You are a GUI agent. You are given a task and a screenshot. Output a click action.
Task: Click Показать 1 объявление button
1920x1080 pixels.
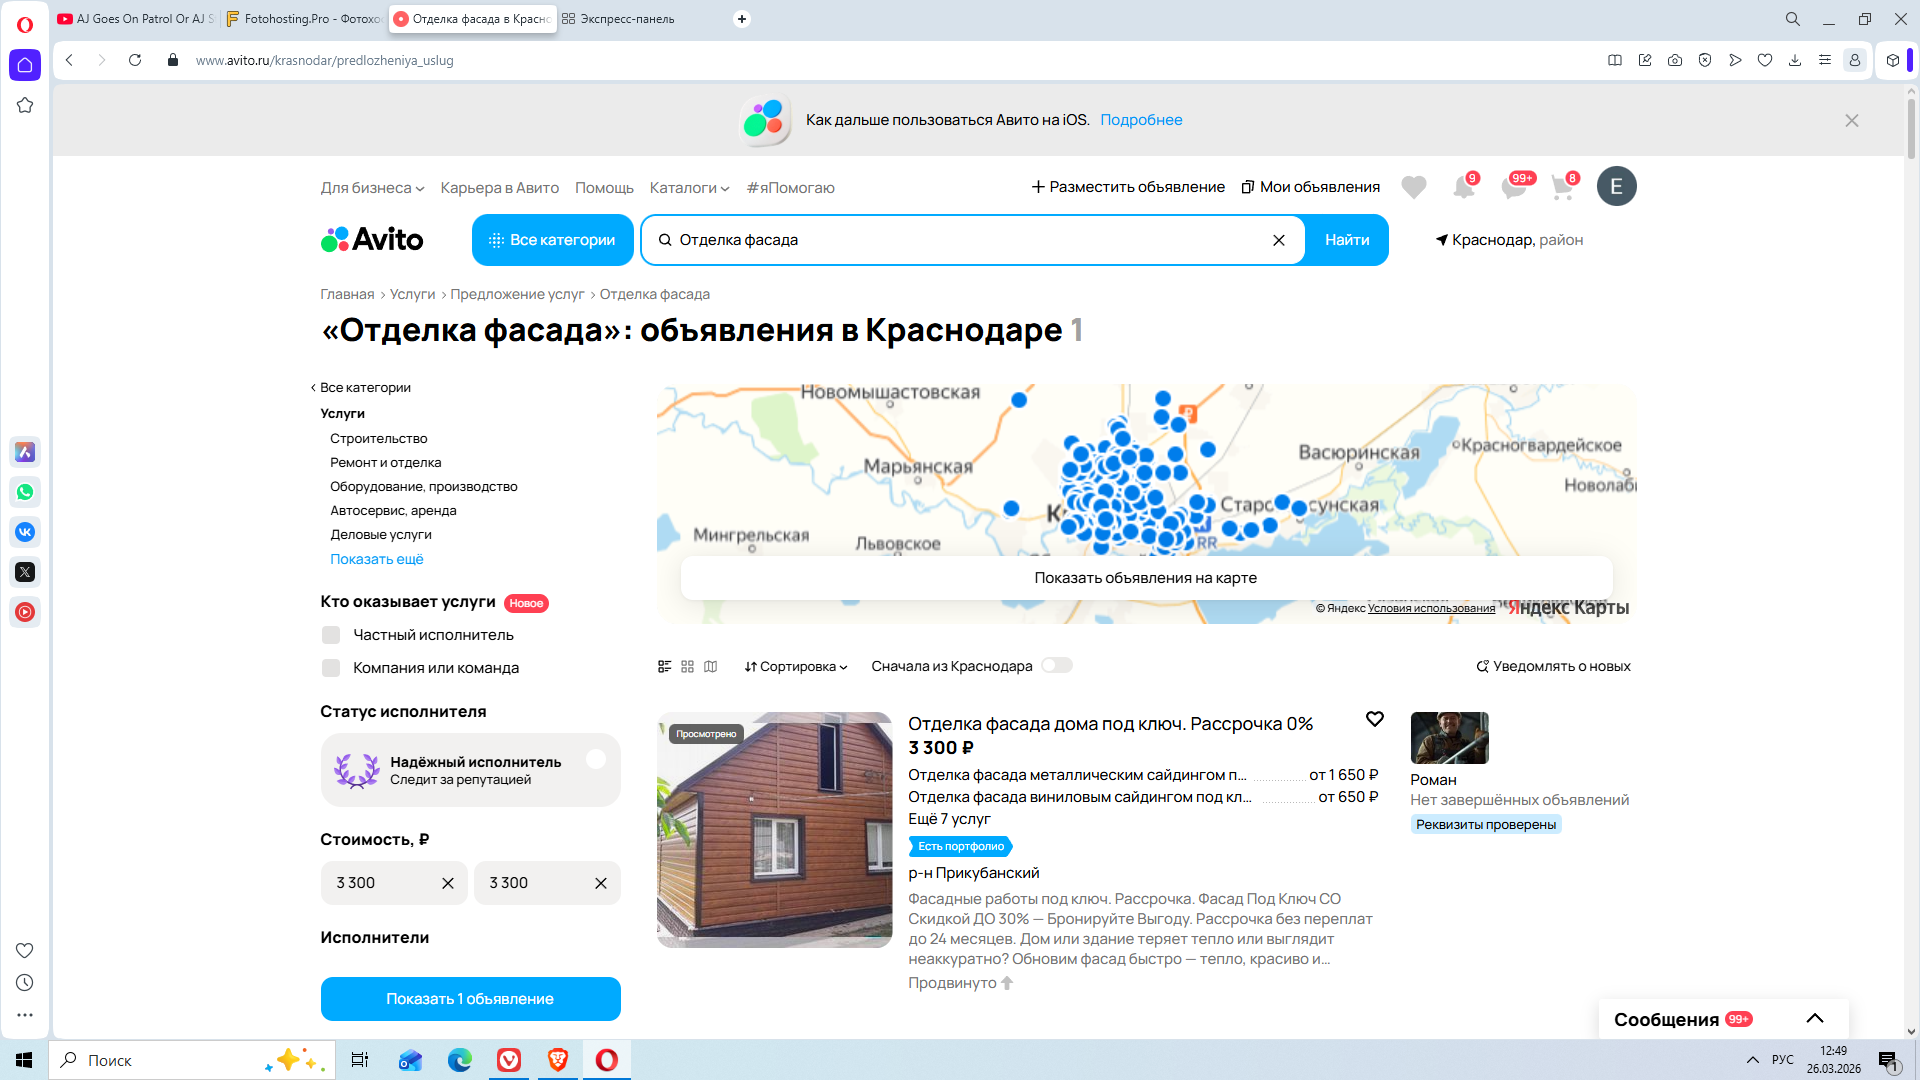(470, 999)
